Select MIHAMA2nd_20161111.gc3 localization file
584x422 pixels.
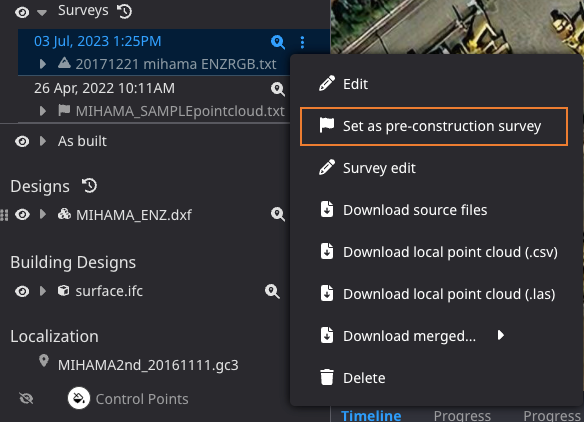point(148,365)
